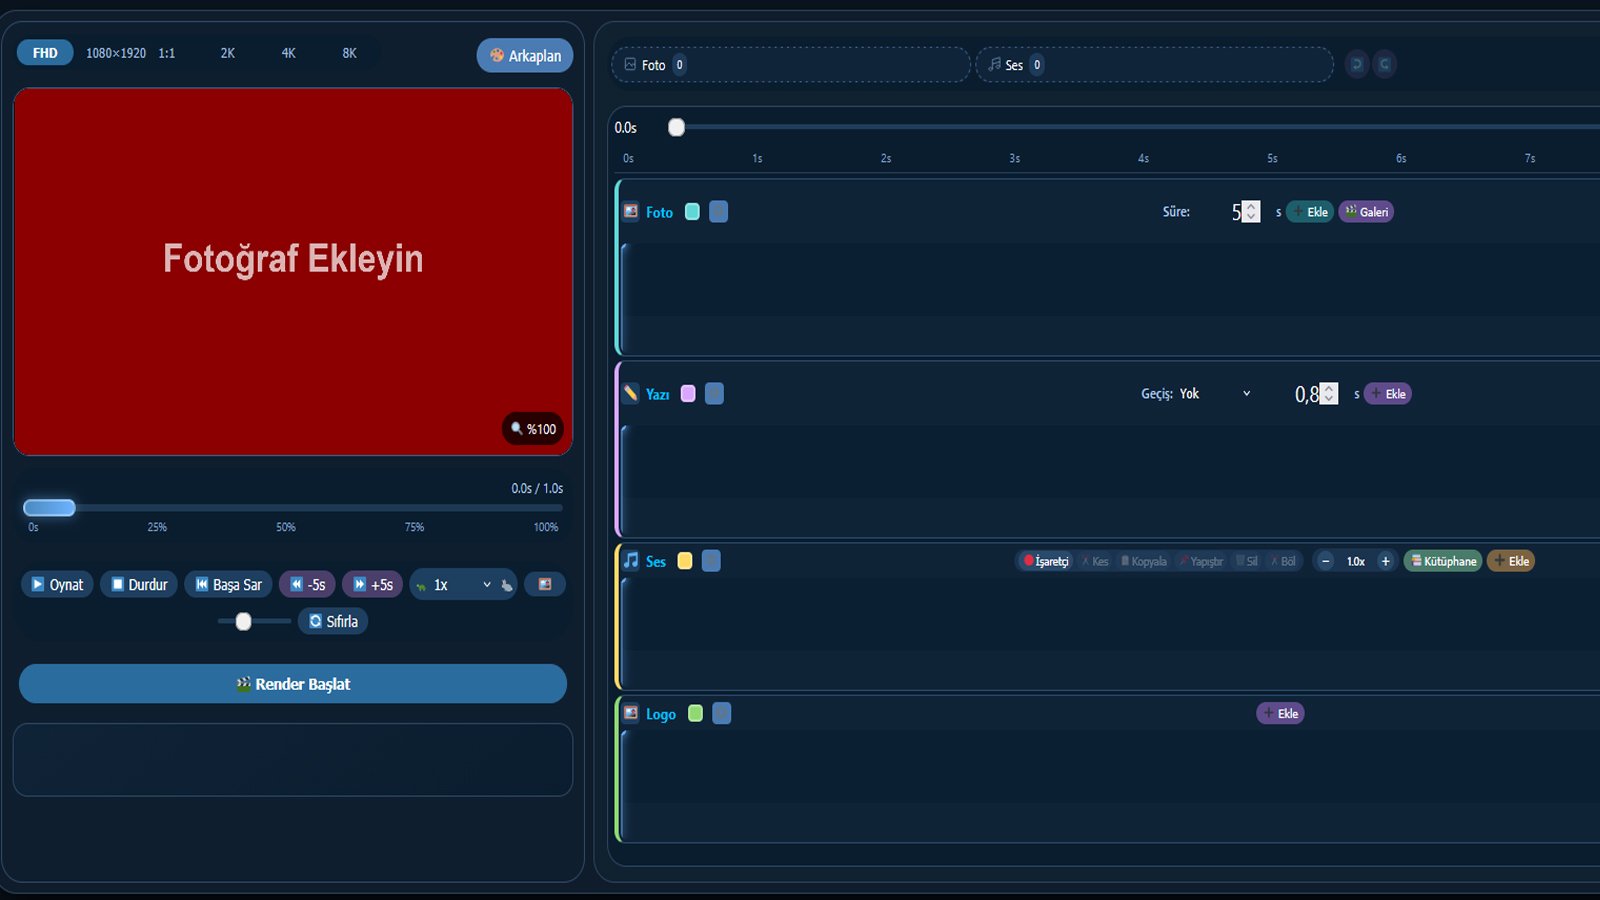Viewport: 1600px width, 900px height.
Task: Switch to the 2K resolution tab
Action: [x=228, y=53]
